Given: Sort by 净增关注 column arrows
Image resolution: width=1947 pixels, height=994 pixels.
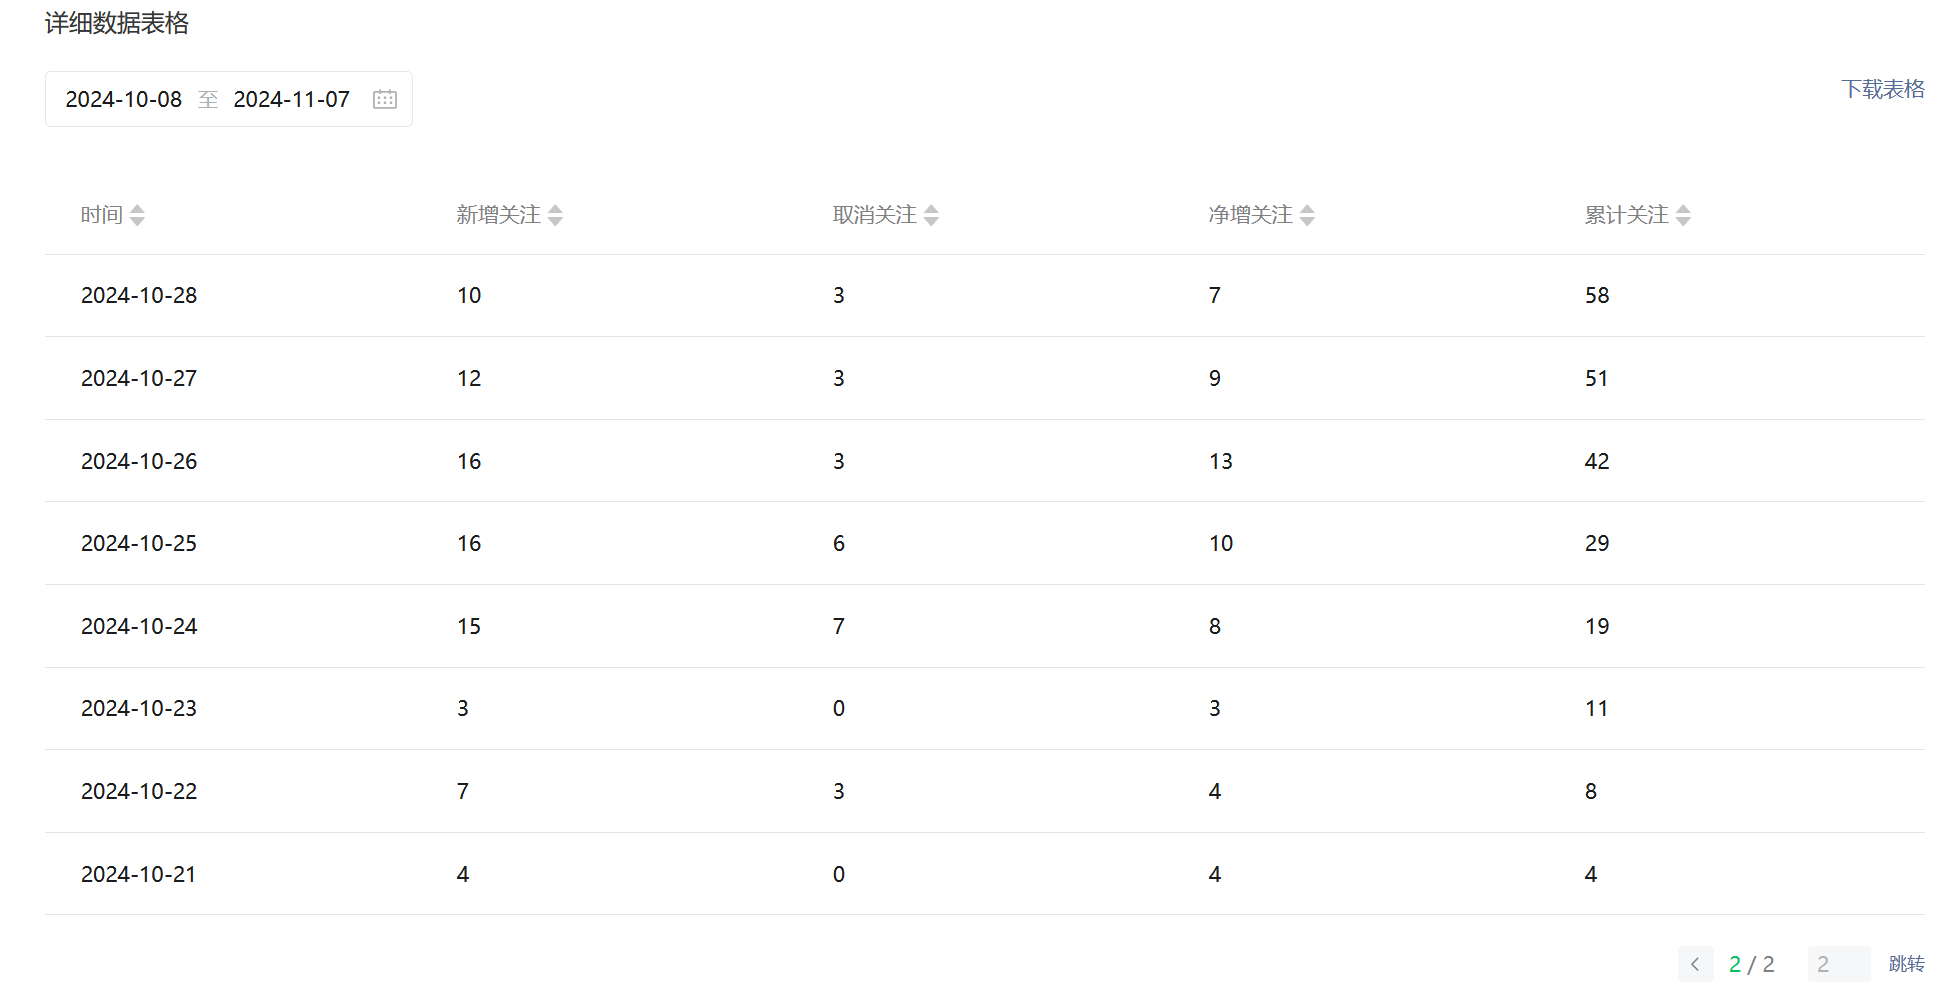Looking at the screenshot, I should pos(1307,215).
